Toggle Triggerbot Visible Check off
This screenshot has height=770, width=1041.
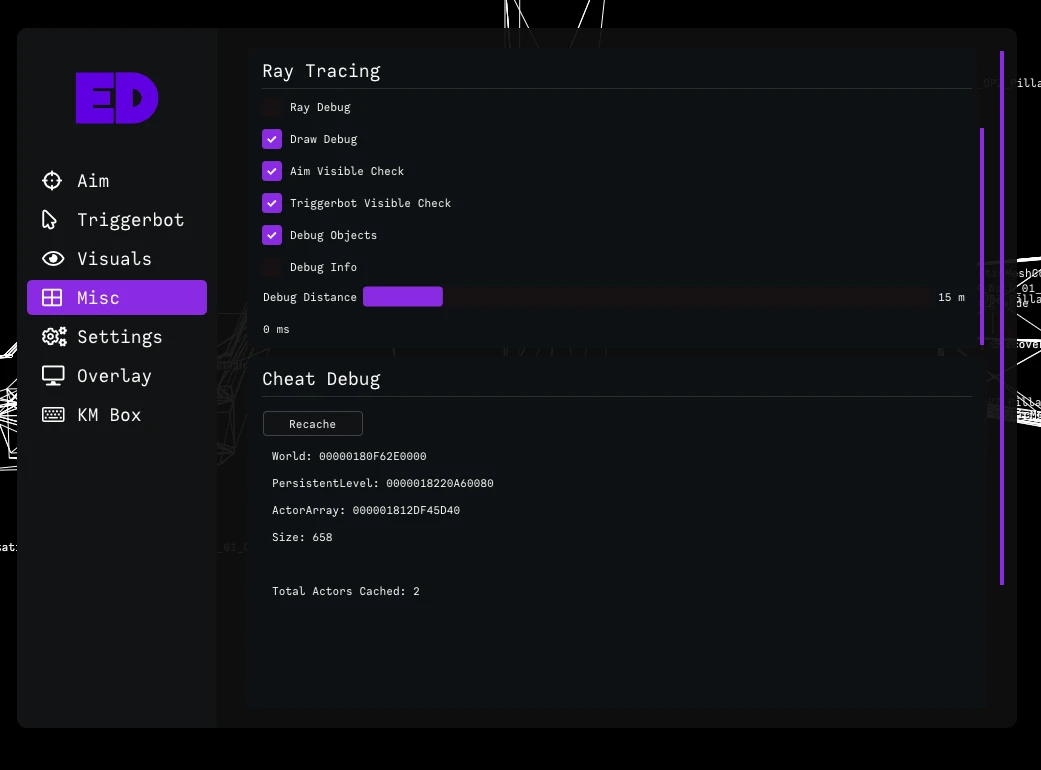coord(272,203)
